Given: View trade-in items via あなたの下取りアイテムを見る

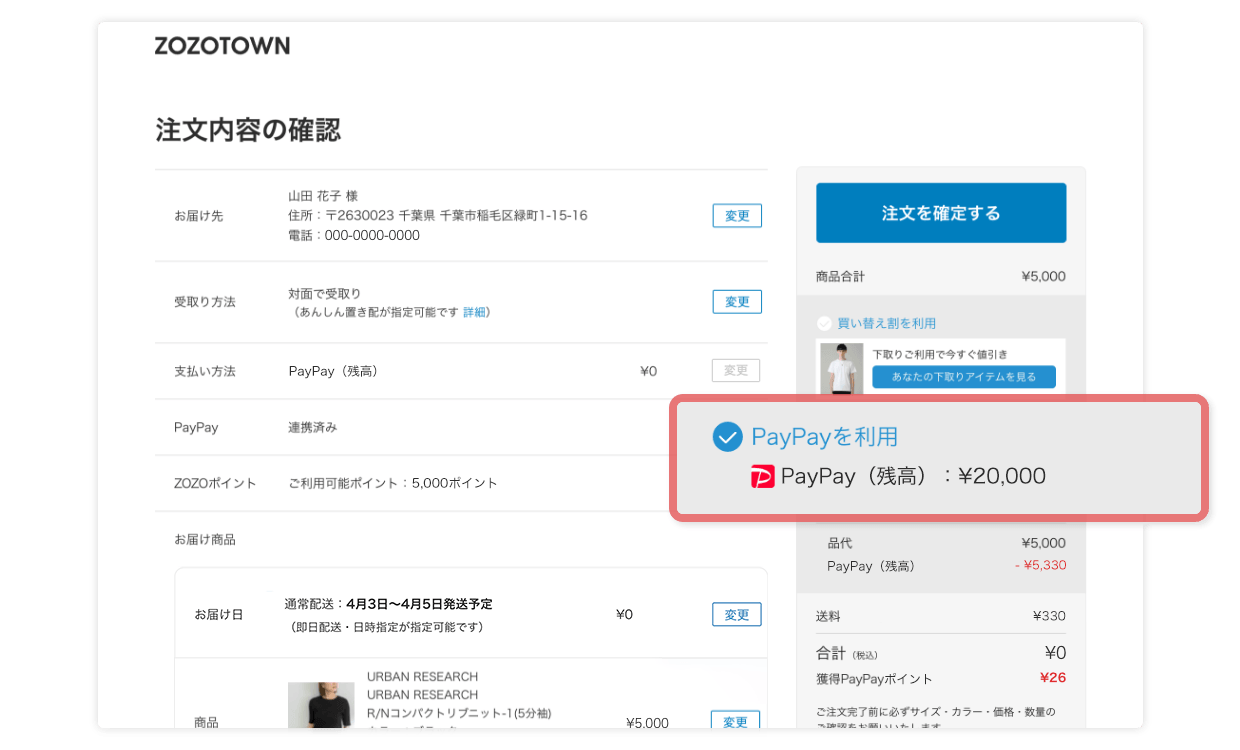Looking at the screenshot, I should pyautogui.click(x=965, y=377).
